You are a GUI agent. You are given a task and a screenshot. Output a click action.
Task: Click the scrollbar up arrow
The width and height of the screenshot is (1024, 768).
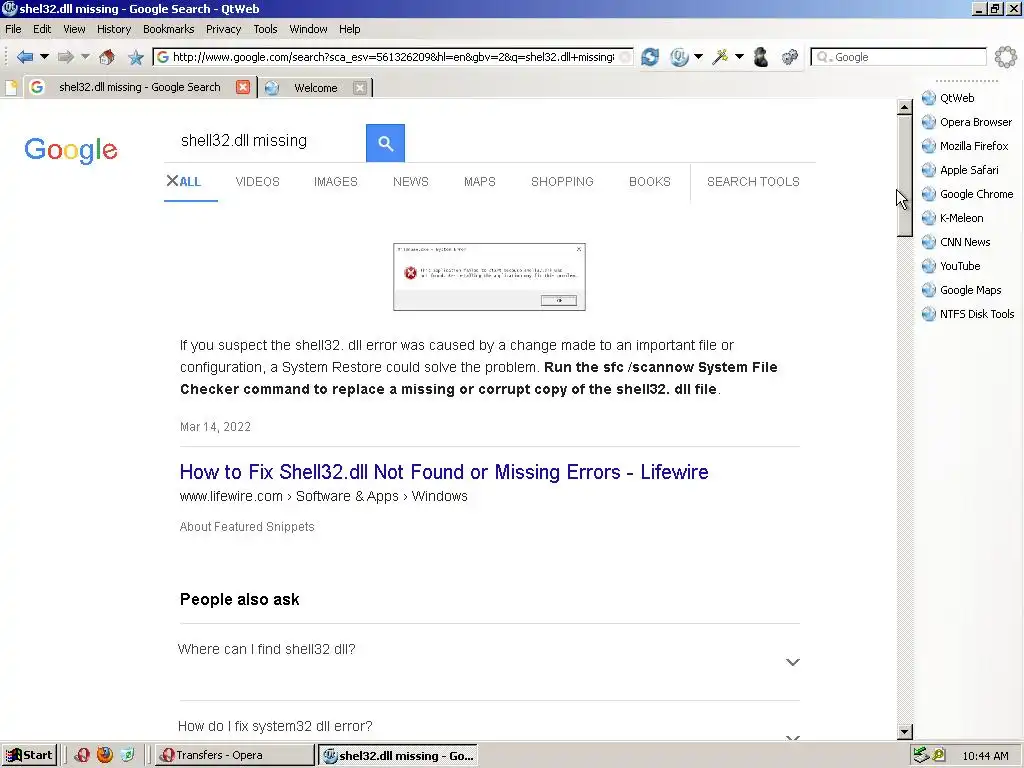[904, 107]
